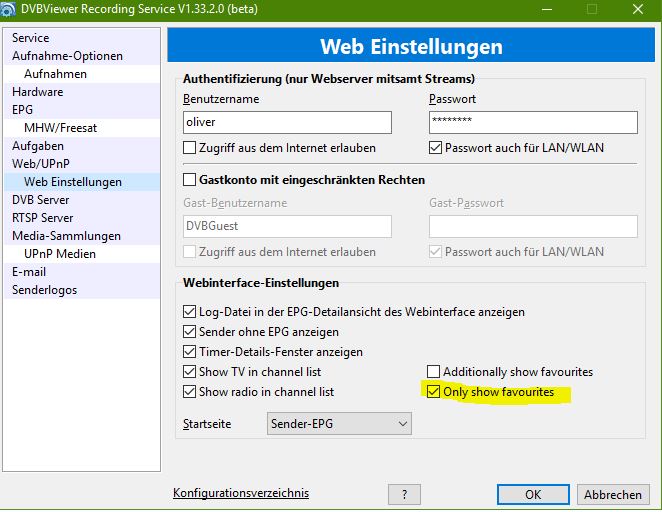Click the DVBViewer app icon in title bar
The image size is (662, 512).
click(8, 9)
